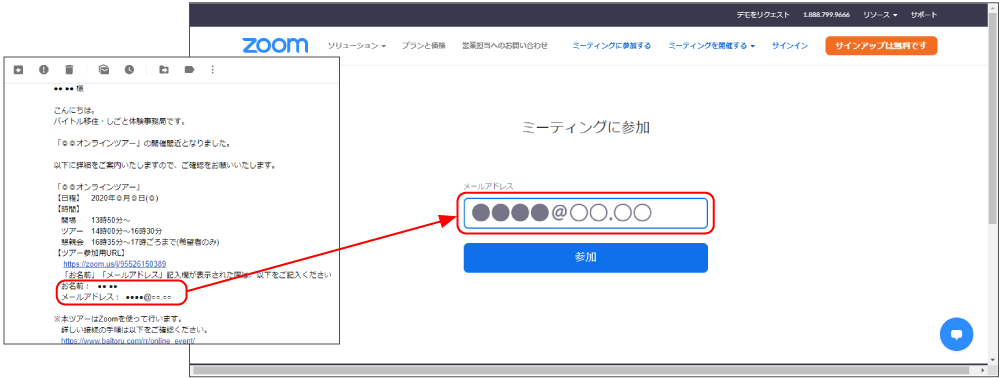
Task: Open the blue chat bubble on Zoom page
Action: tap(956, 334)
